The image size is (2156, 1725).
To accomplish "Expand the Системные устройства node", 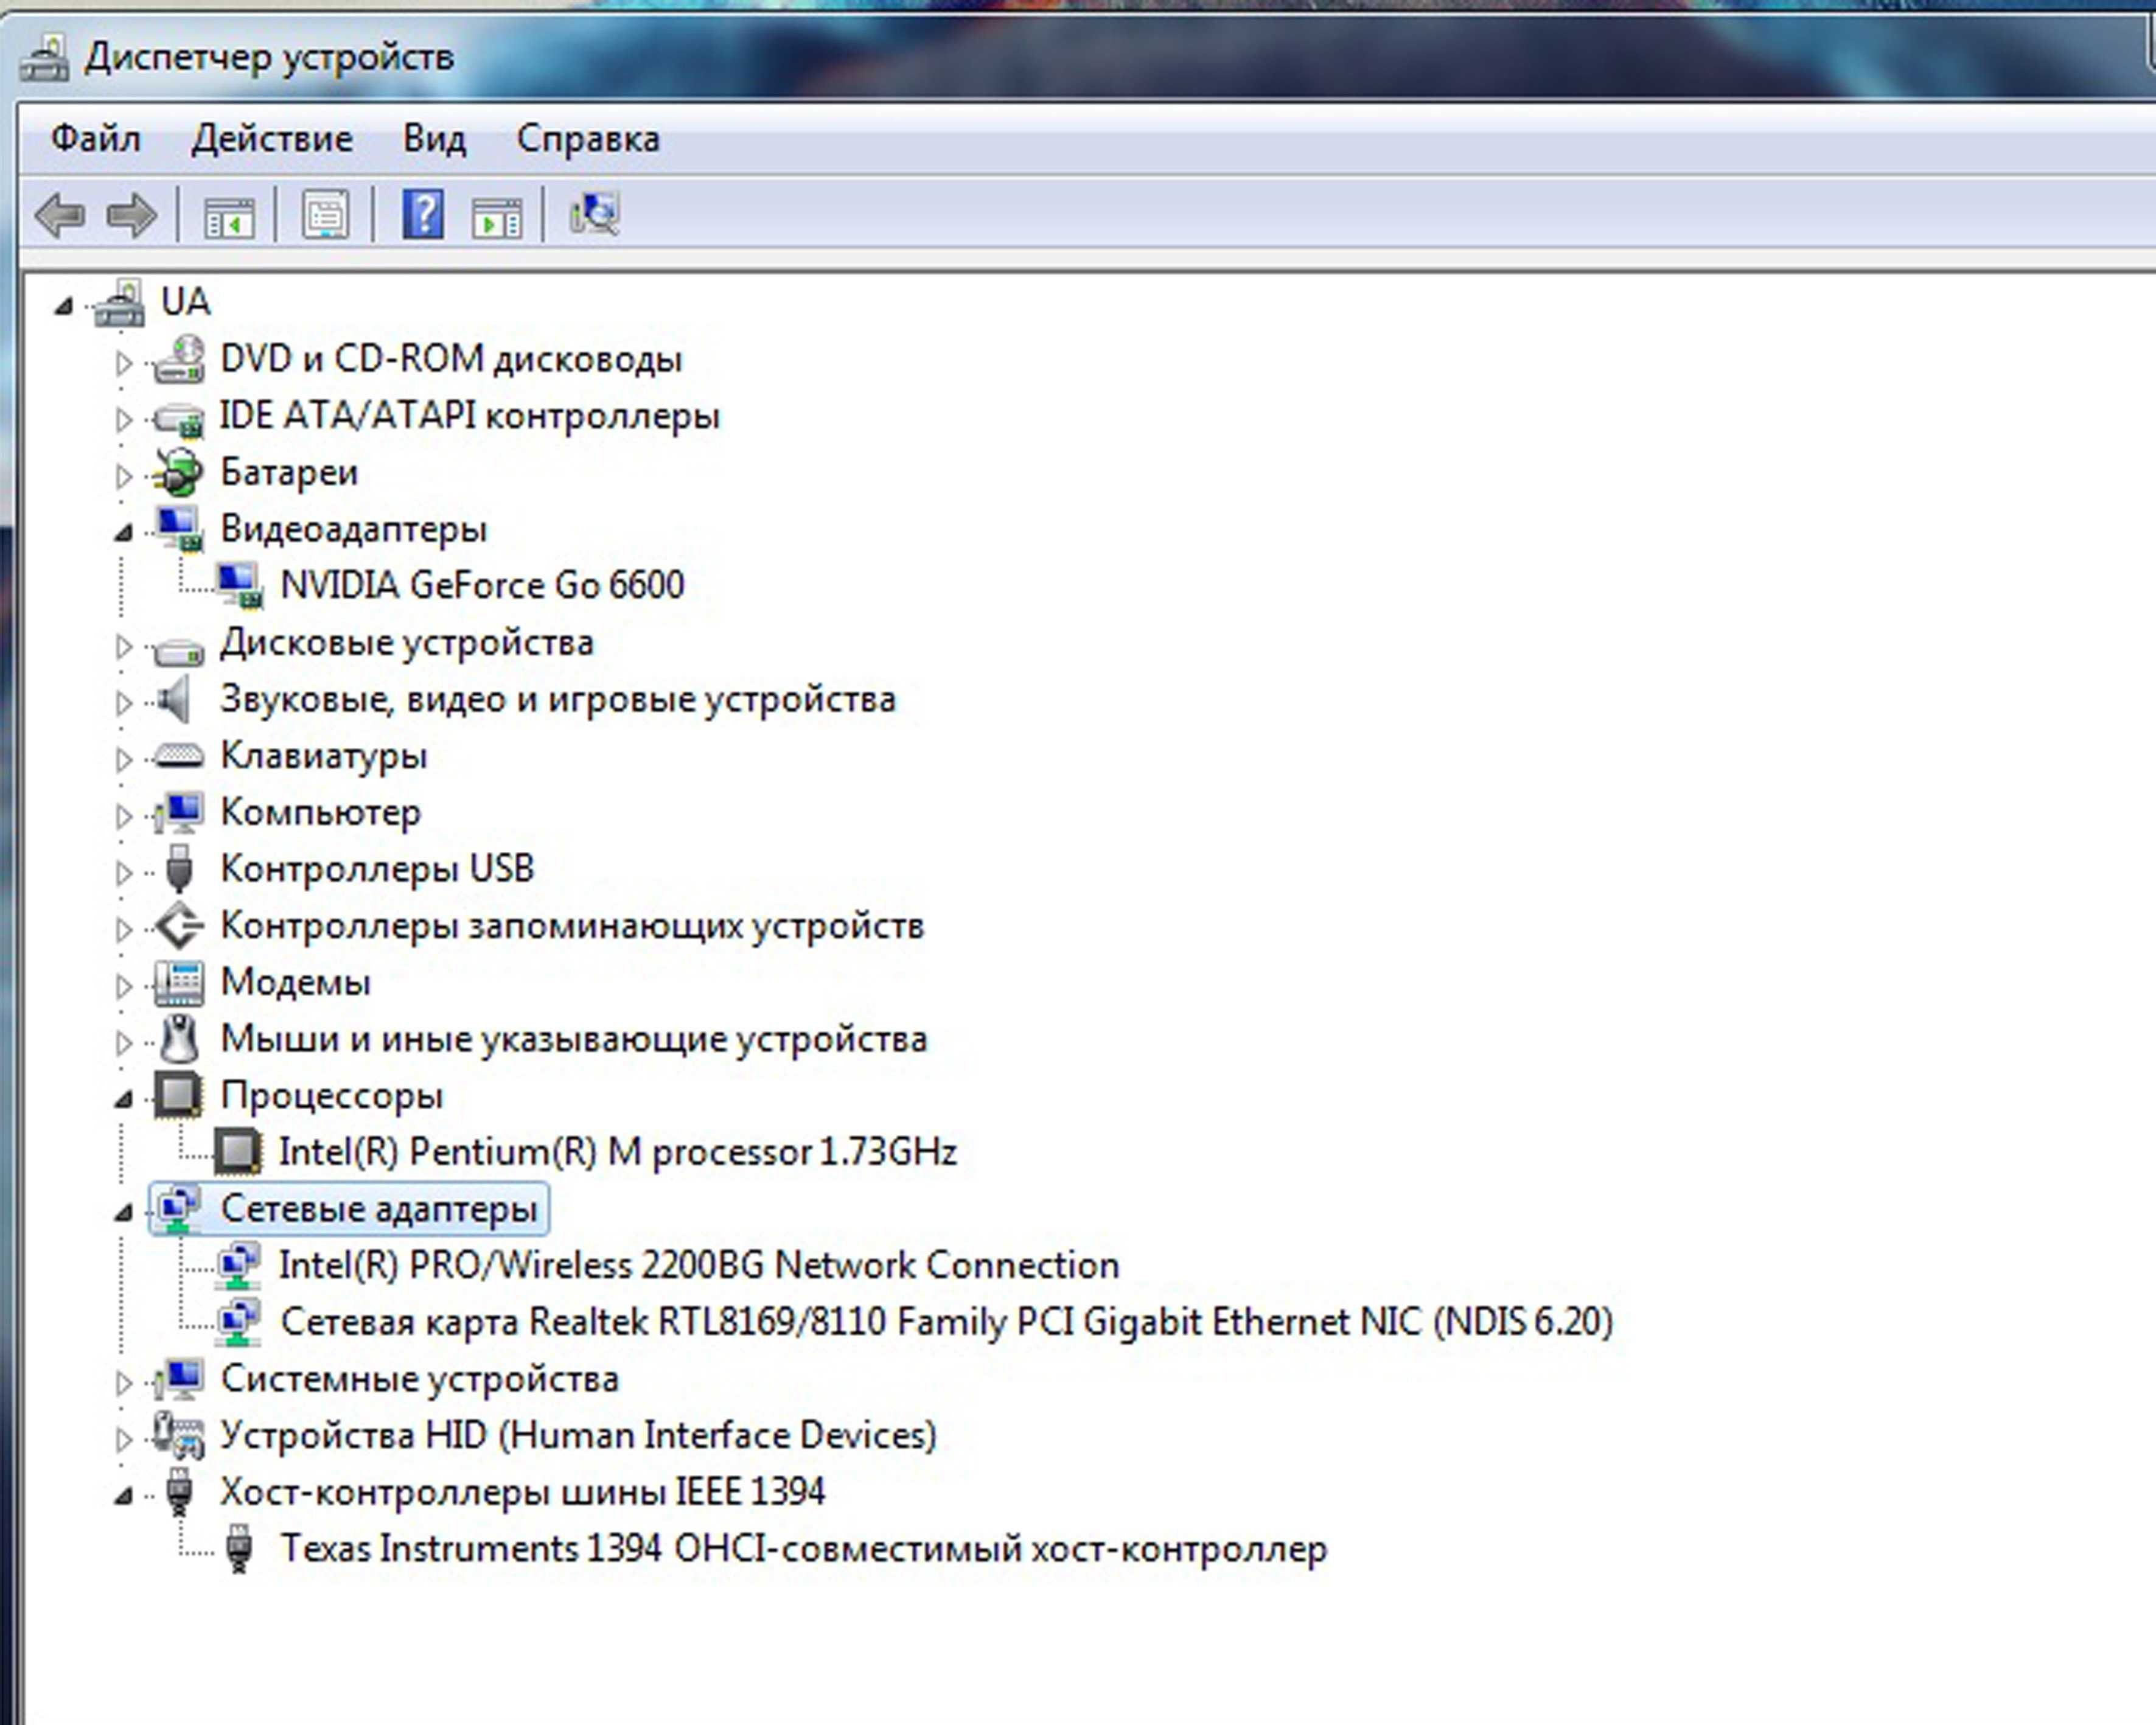I will [123, 1383].
